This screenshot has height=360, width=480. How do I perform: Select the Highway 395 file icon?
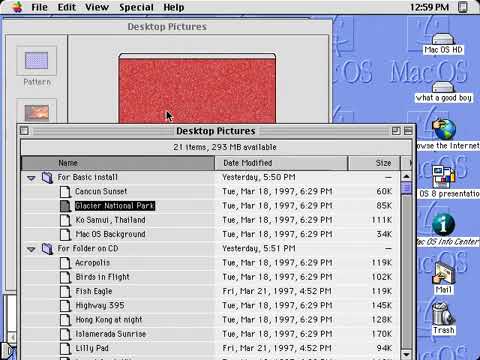[x=65, y=306]
